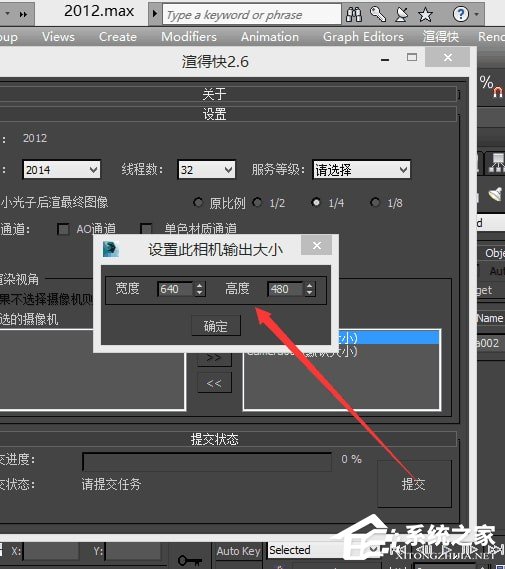Image resolution: width=505 pixels, height=569 pixels.
Task: Select the 1/2 ratio radio button
Action: click(x=257, y=202)
